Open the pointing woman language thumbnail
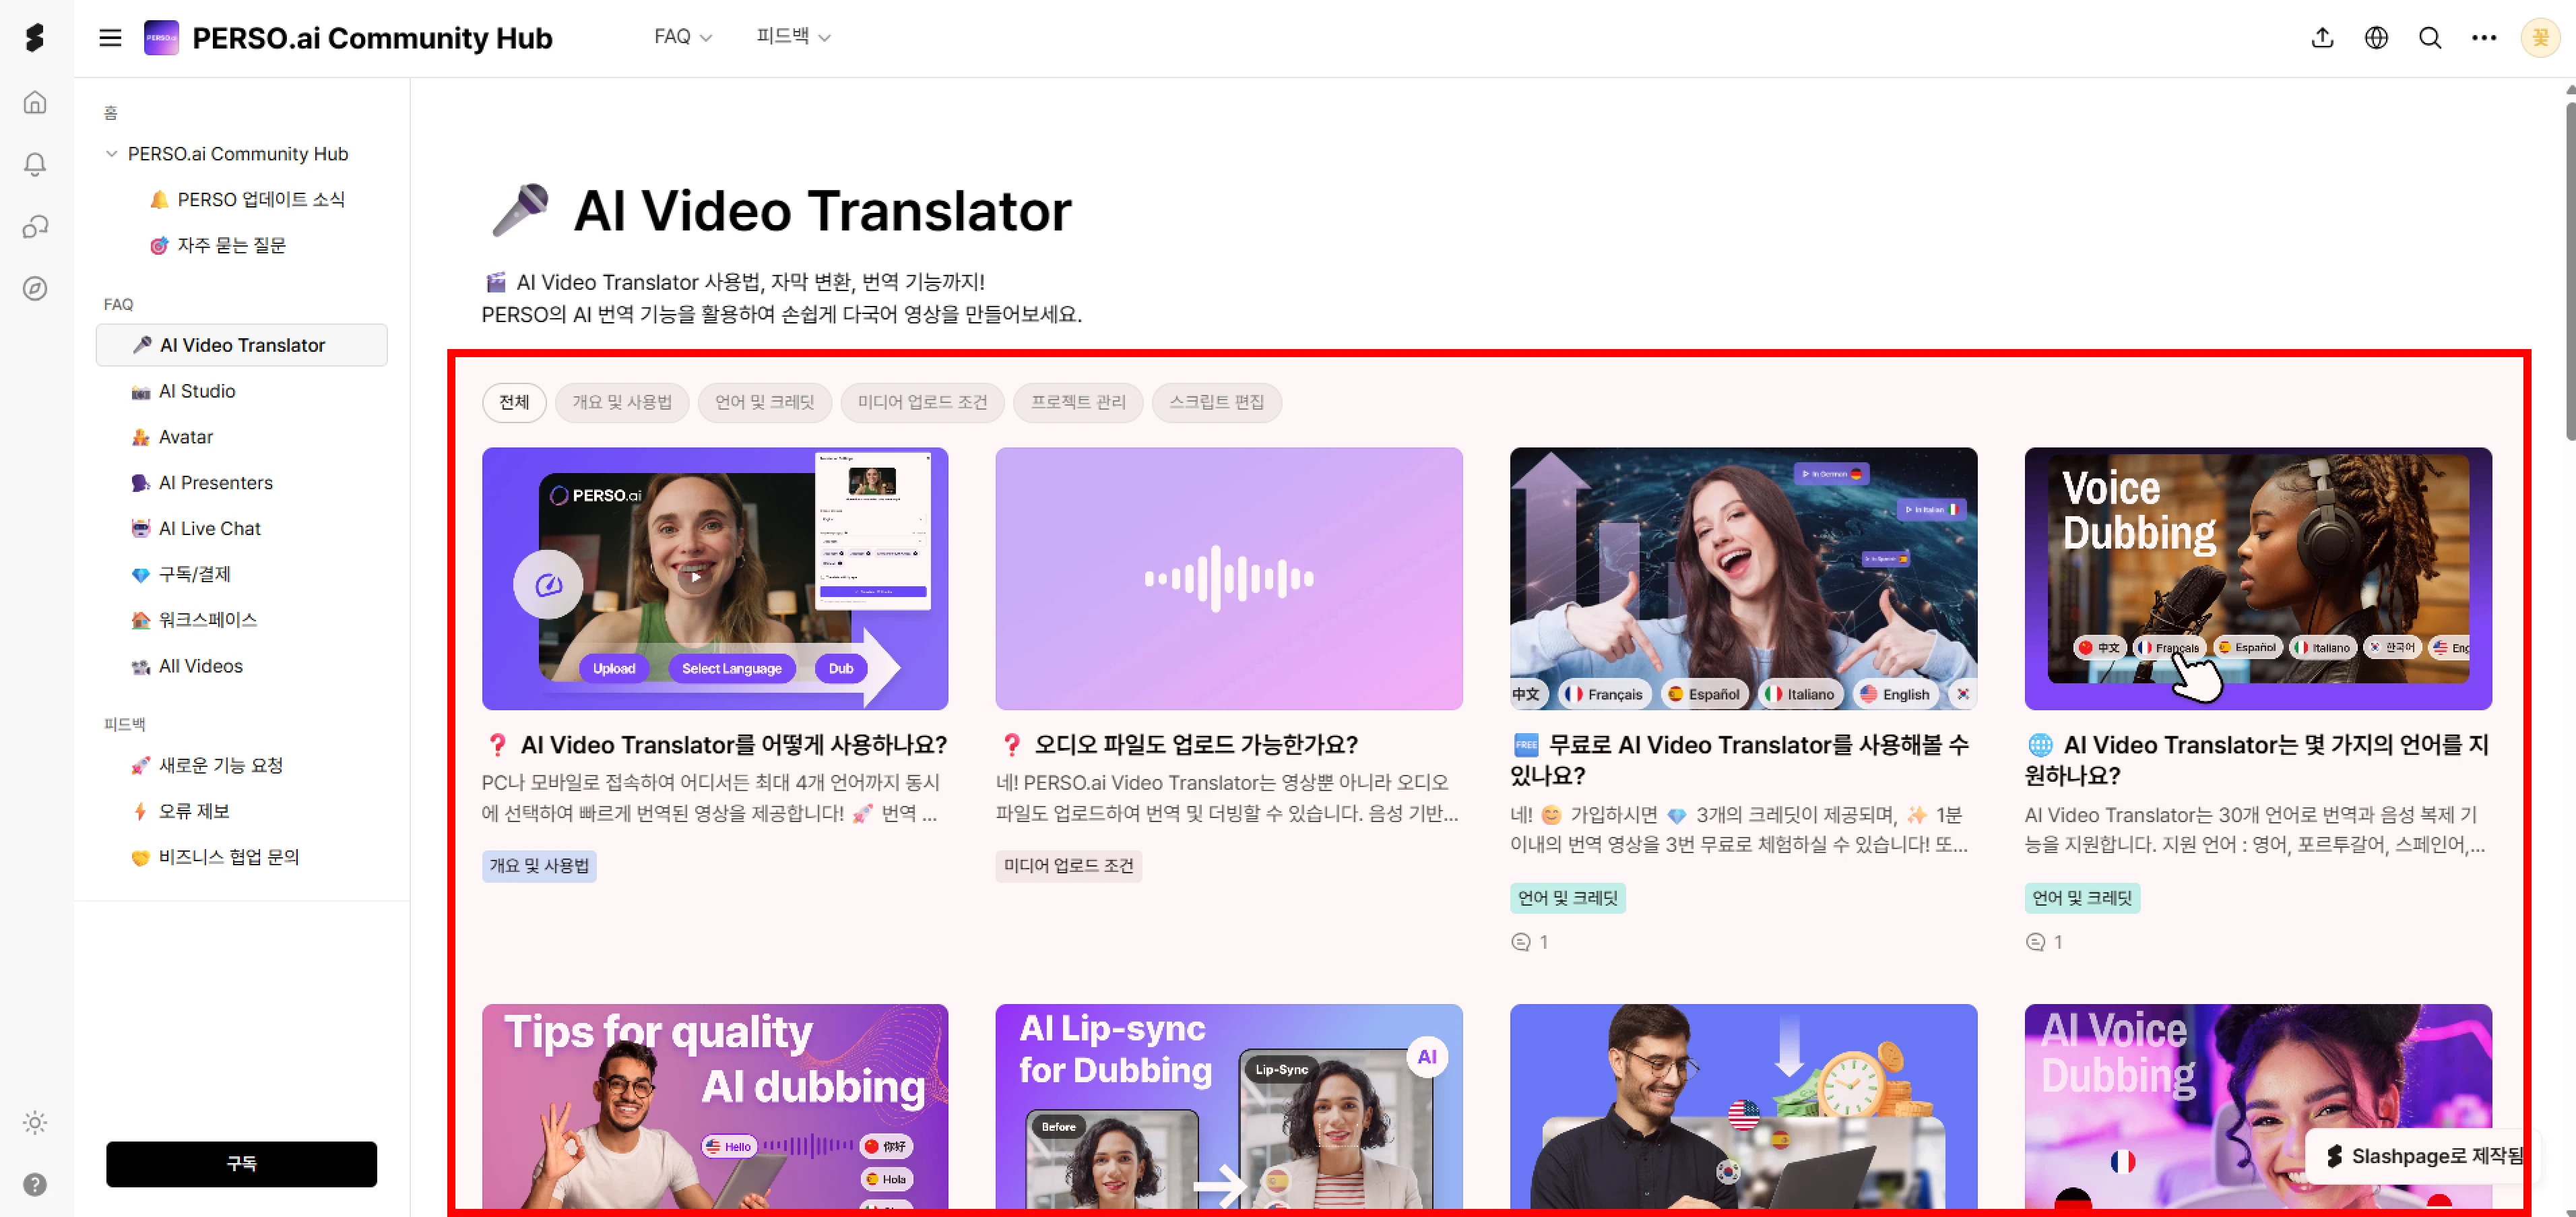Image resolution: width=2576 pixels, height=1217 pixels. pyautogui.click(x=1743, y=578)
